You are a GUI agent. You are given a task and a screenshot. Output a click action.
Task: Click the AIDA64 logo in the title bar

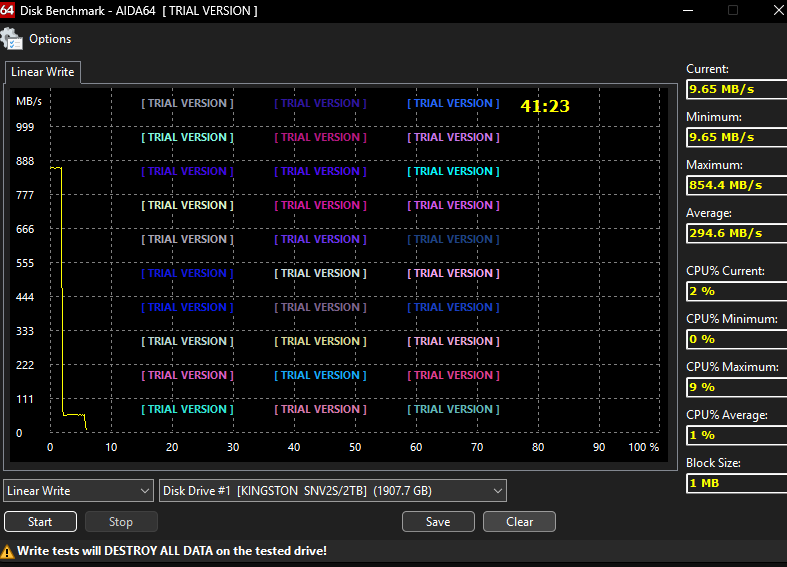click(7, 10)
